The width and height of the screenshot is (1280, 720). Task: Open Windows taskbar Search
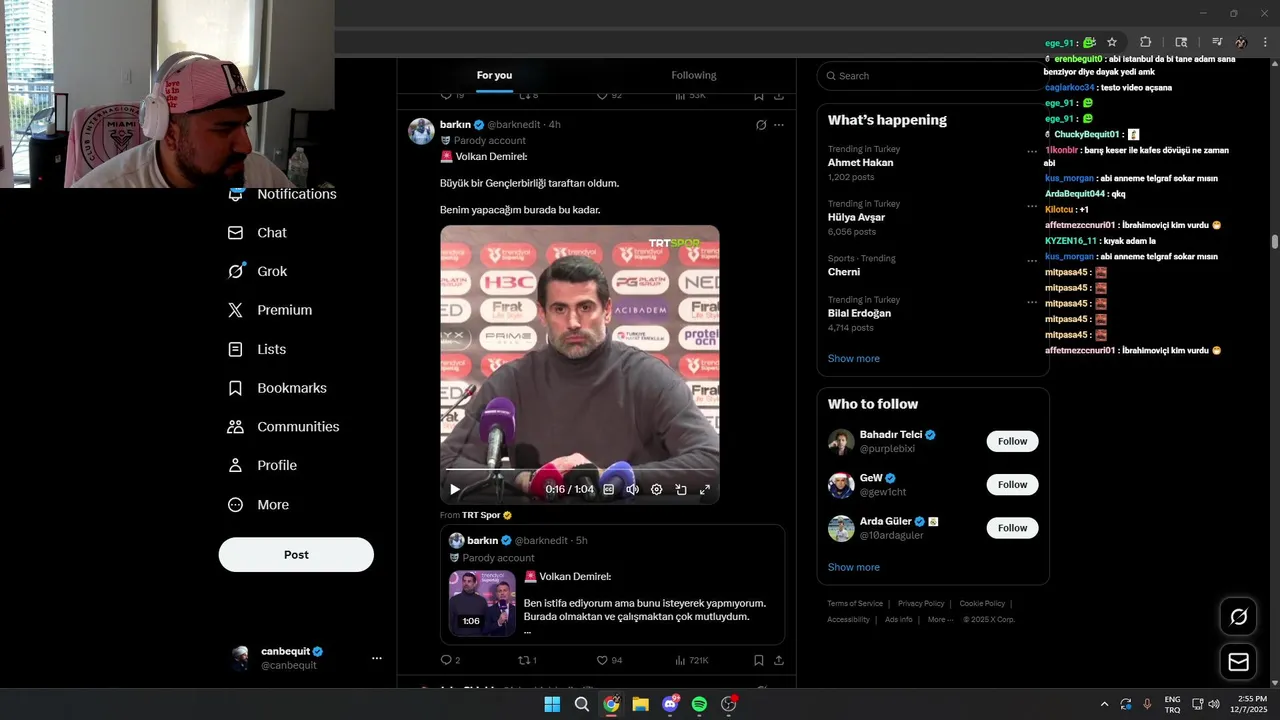pos(581,704)
